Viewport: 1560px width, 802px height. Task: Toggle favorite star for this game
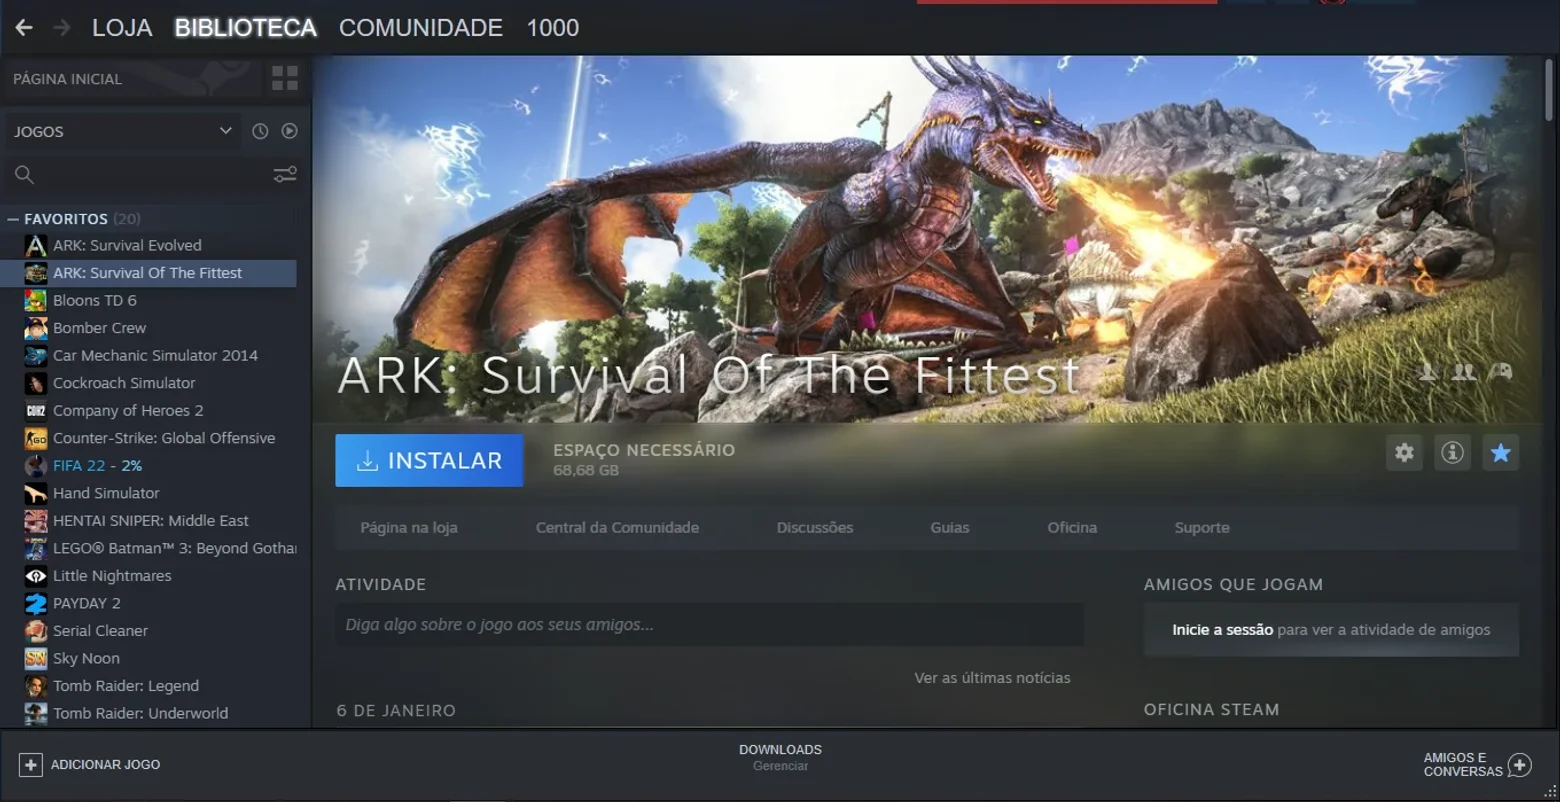click(1500, 453)
